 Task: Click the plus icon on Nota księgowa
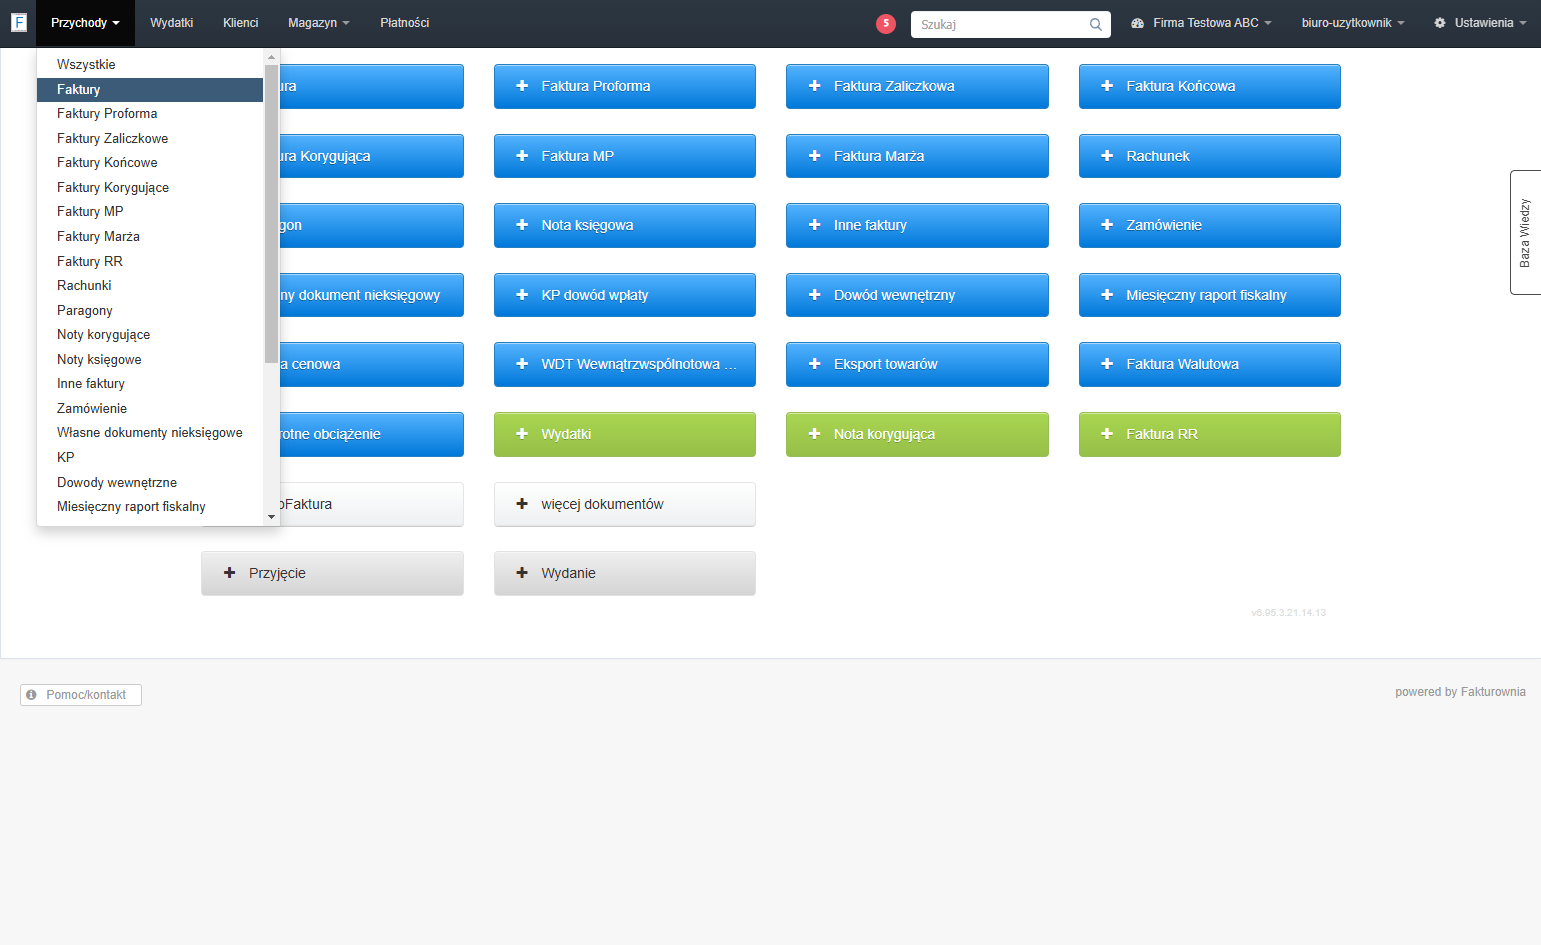(522, 225)
